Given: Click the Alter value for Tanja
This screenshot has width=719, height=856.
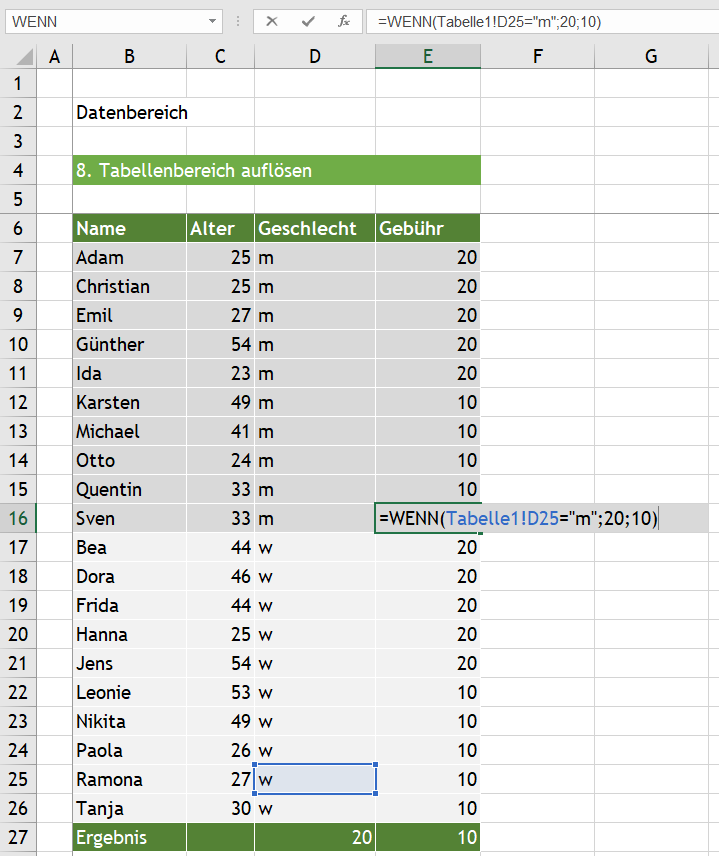Looking at the screenshot, I should [220, 808].
